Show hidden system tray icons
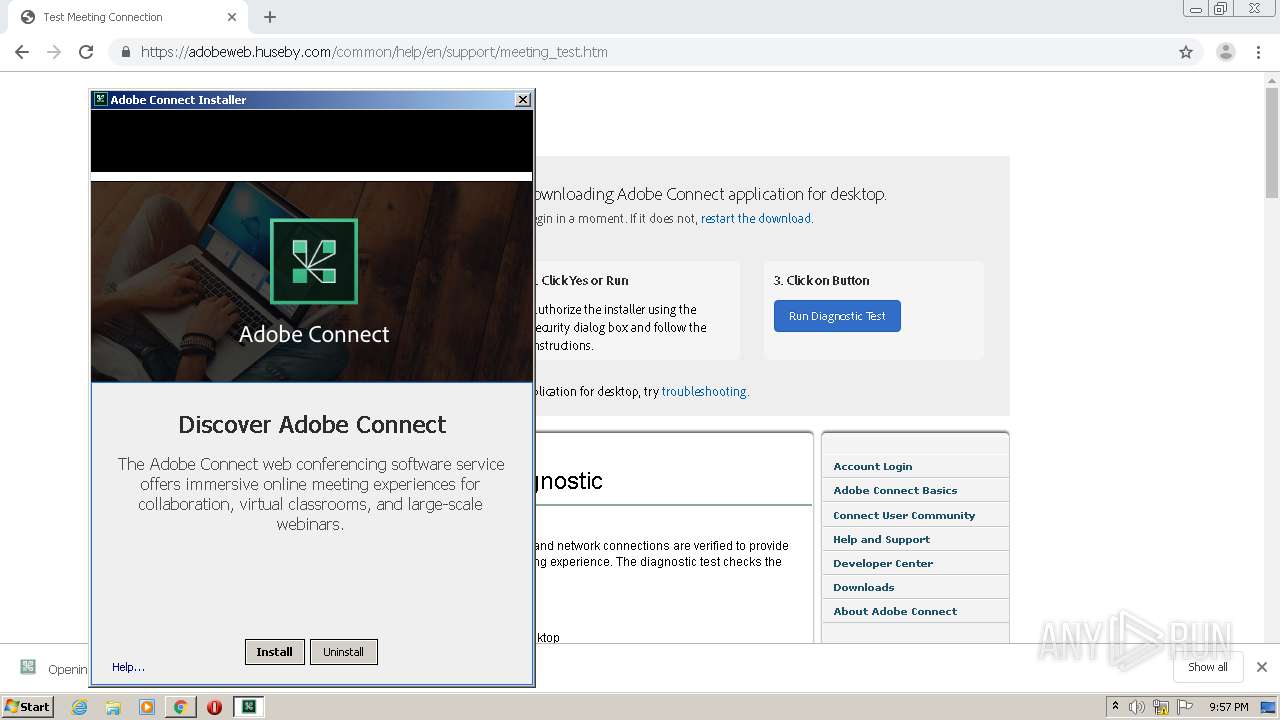Viewport: 1280px width, 720px height. pos(1115,706)
